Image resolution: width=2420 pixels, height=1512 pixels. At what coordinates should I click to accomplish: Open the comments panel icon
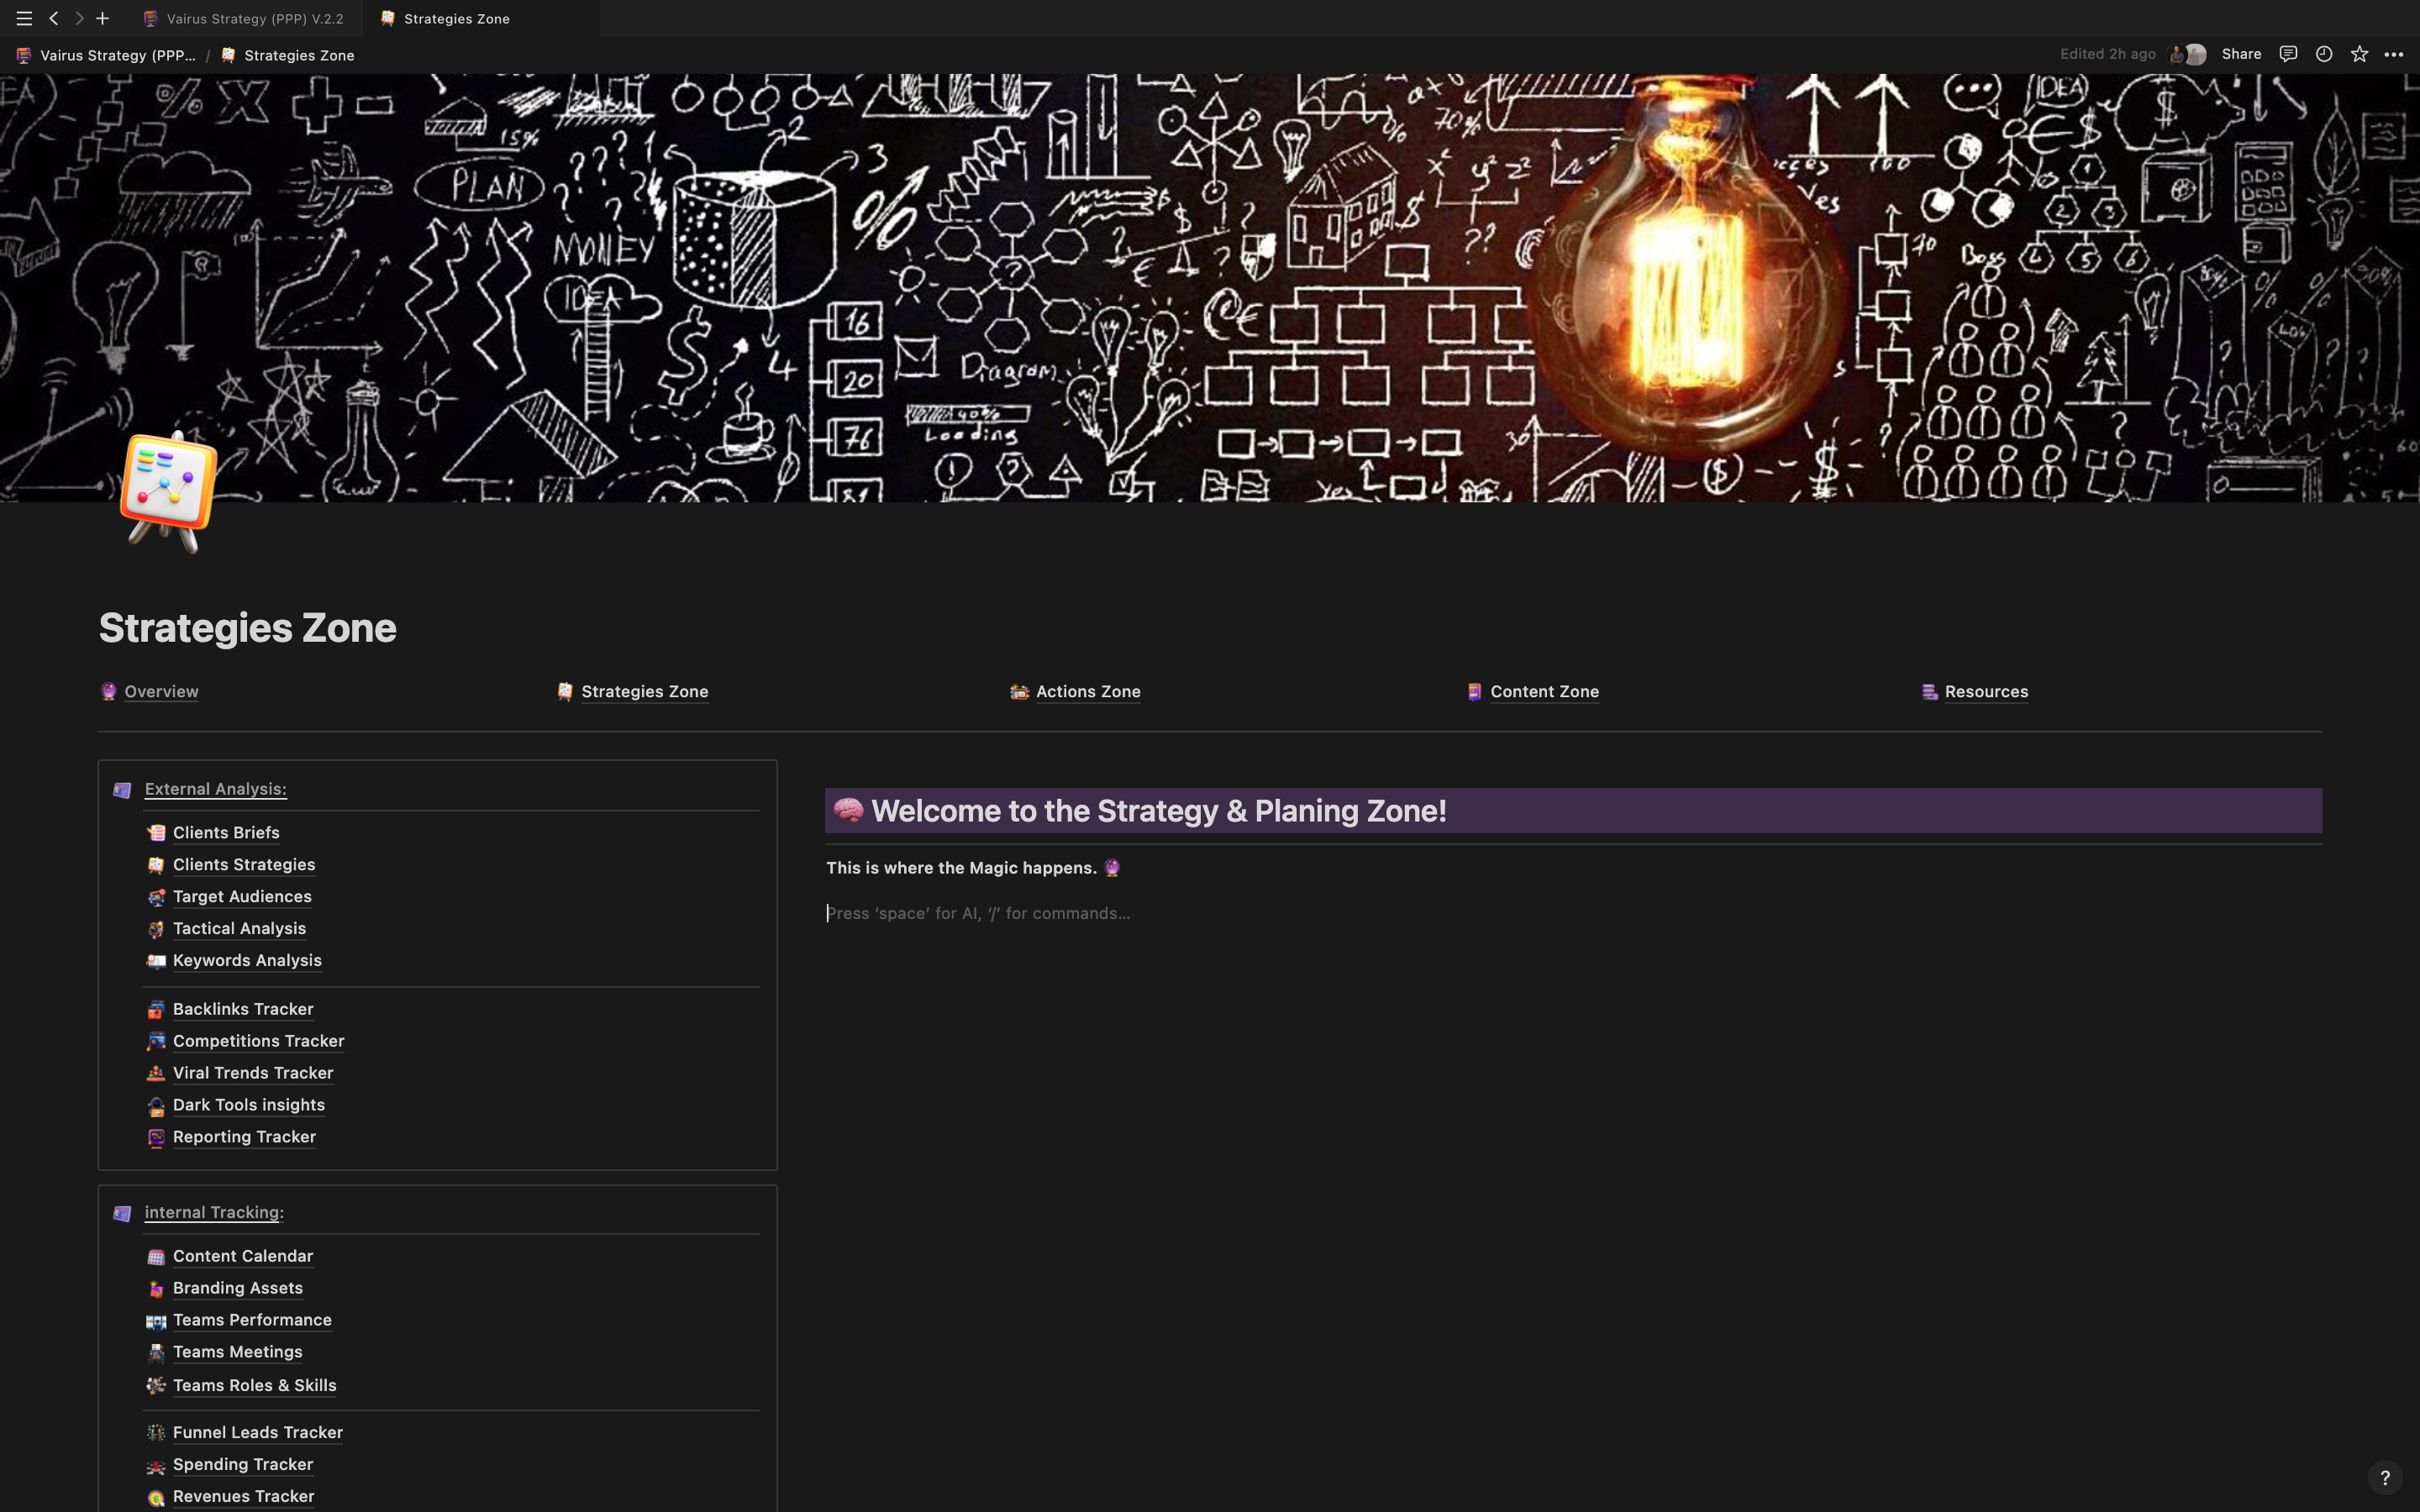tap(2288, 54)
